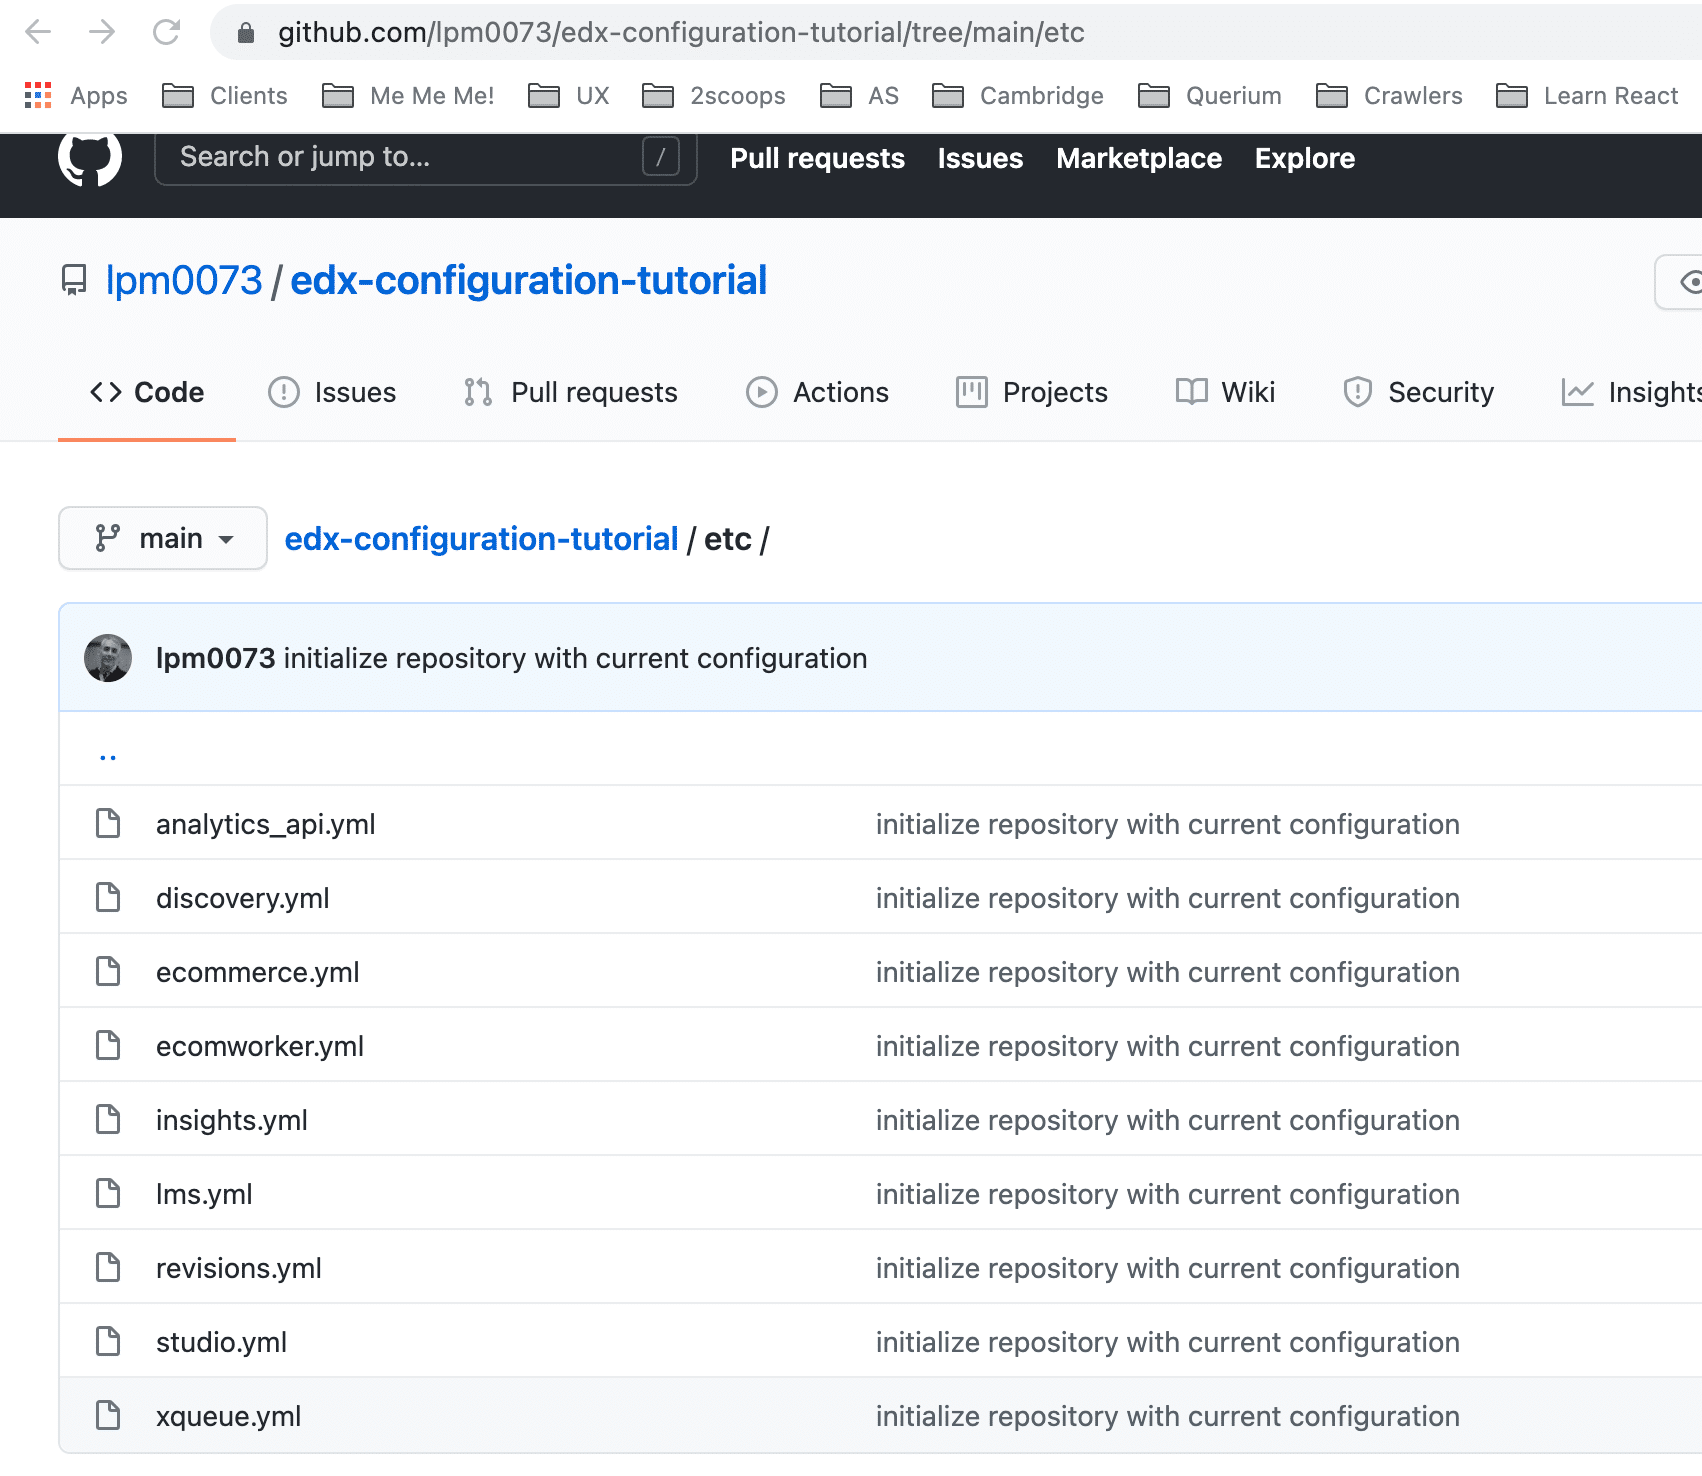Switch to the repository Issues tab

coord(332,392)
